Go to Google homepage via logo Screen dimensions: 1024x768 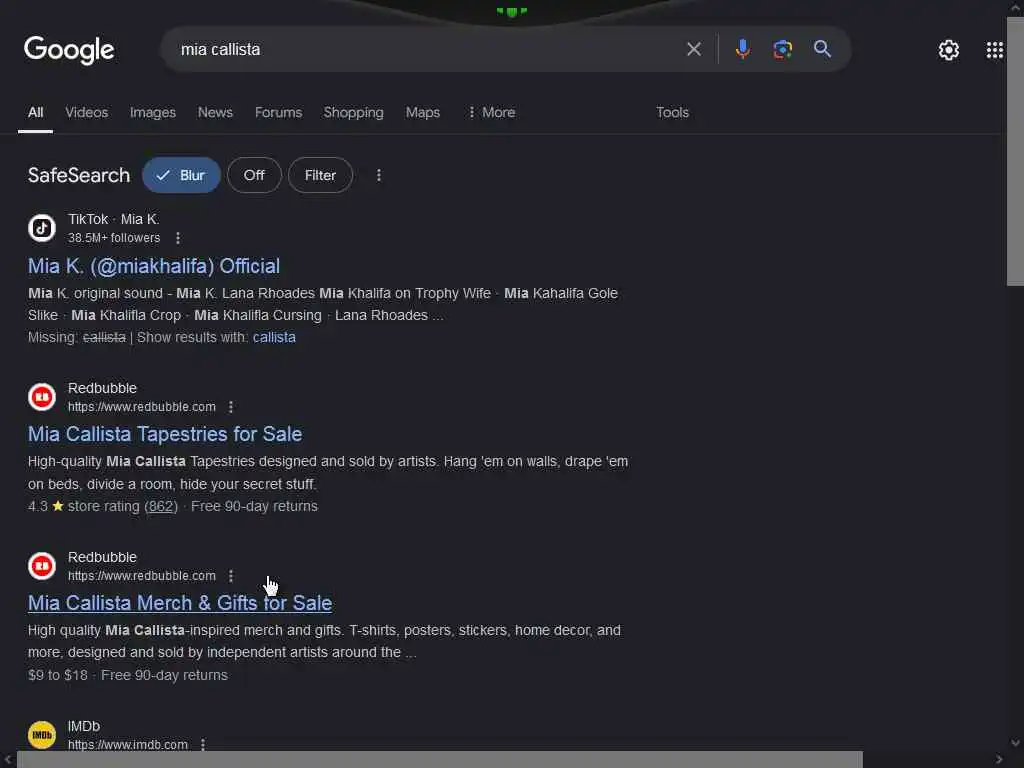(69, 50)
